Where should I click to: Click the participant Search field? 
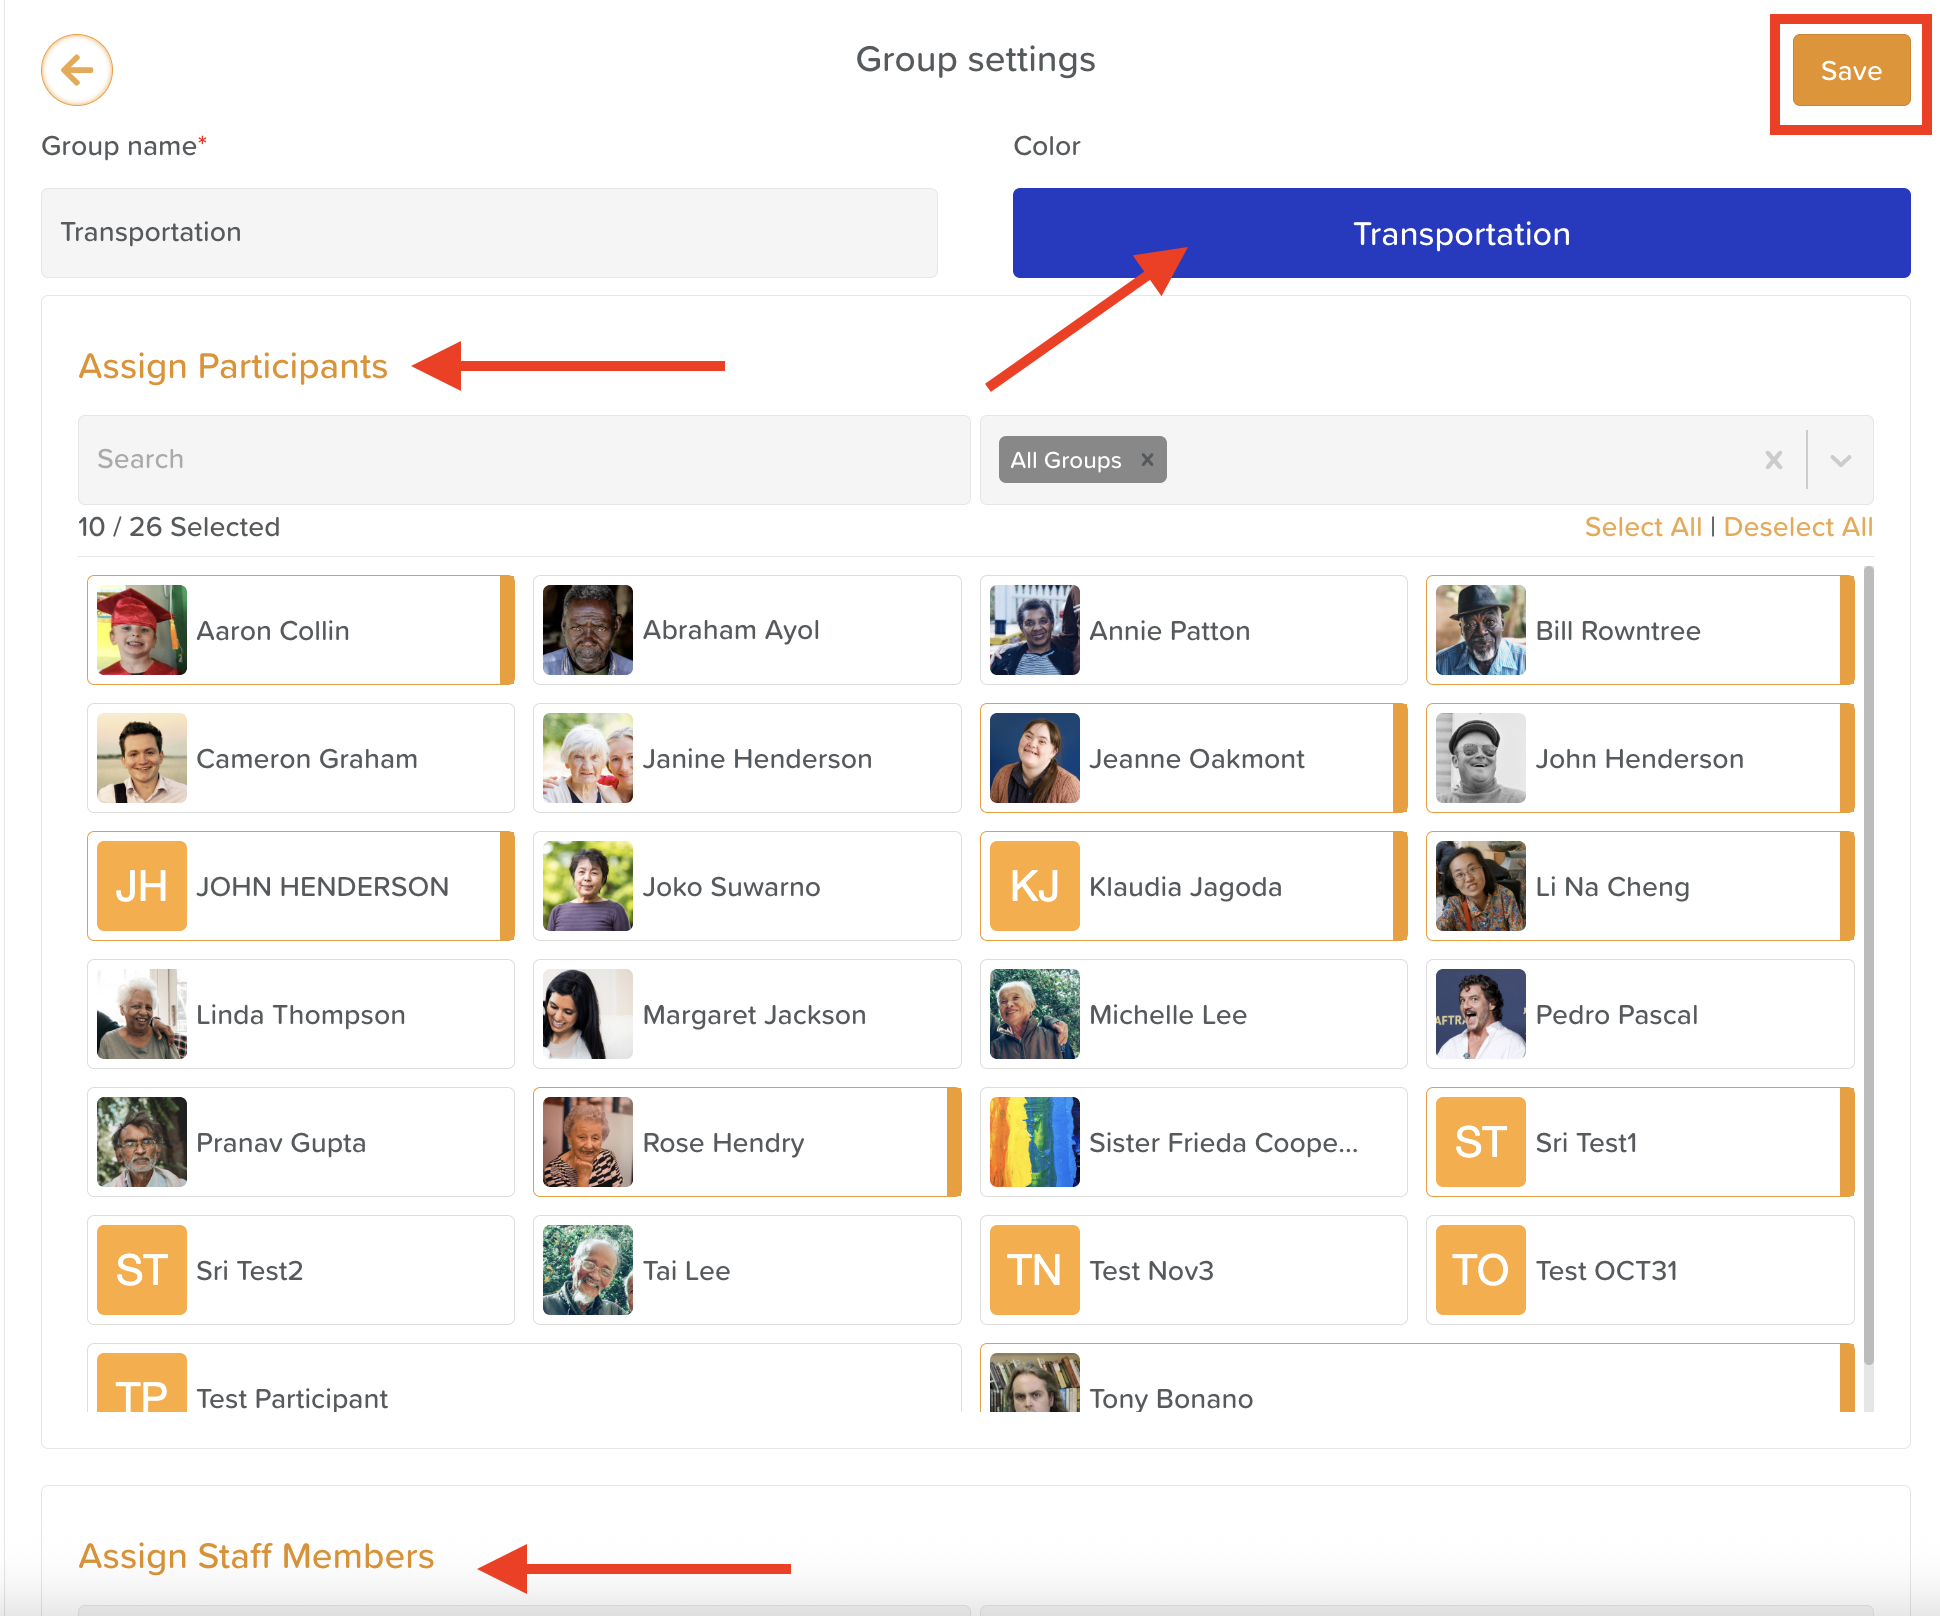(523, 460)
